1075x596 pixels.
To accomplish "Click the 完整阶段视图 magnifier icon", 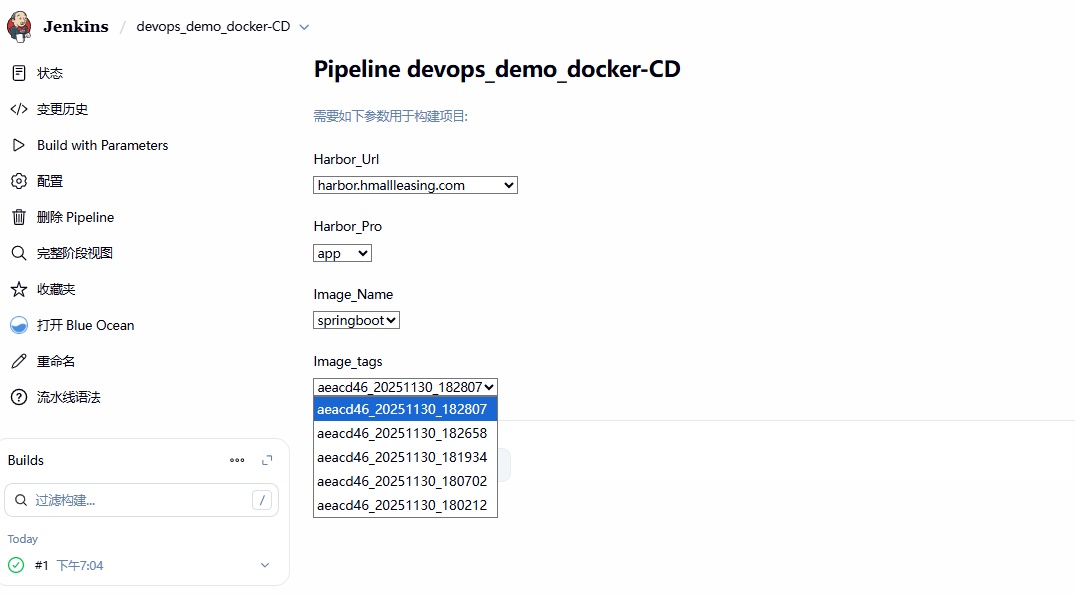I will point(18,253).
